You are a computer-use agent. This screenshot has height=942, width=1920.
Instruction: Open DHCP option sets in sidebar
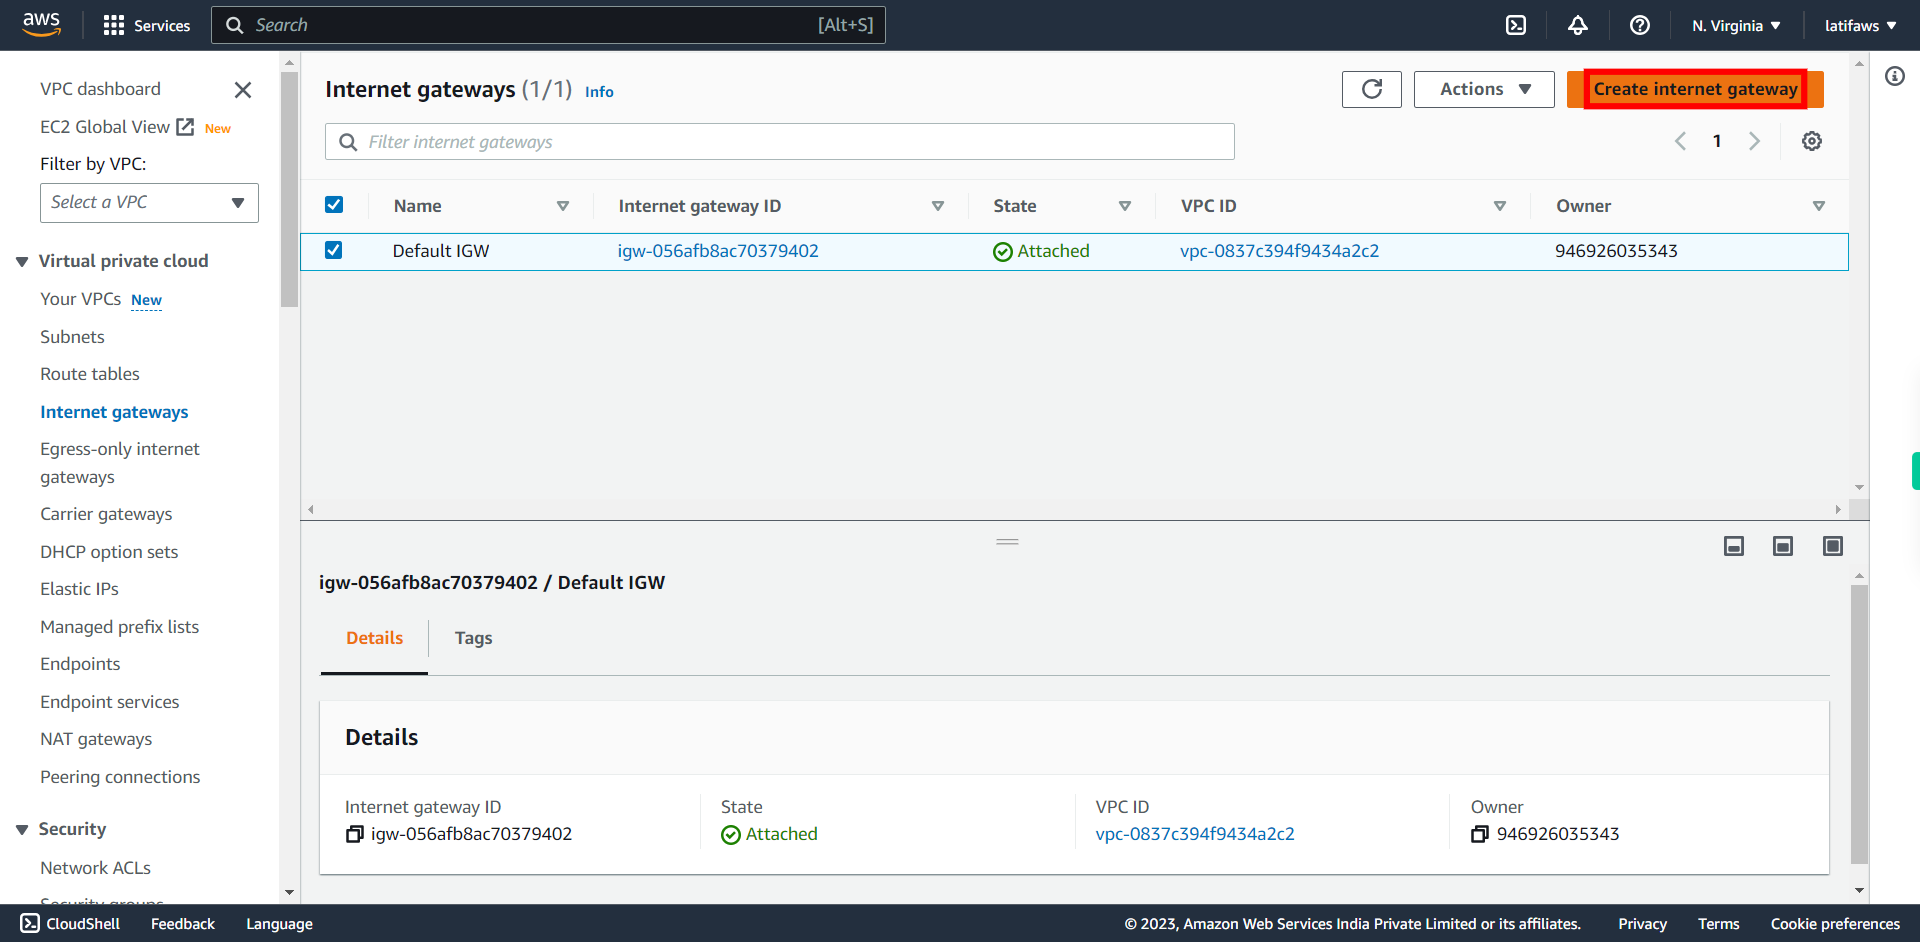pyautogui.click(x=109, y=552)
